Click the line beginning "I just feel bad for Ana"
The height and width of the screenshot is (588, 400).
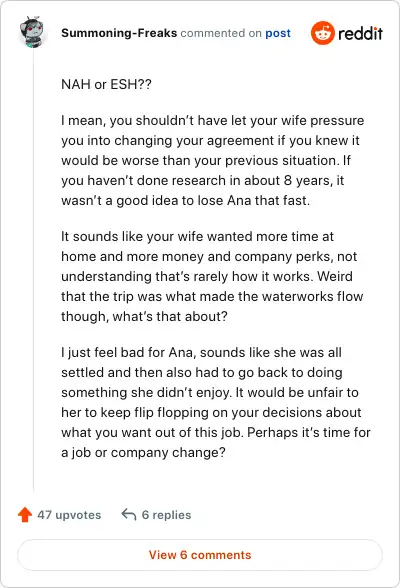click(201, 352)
